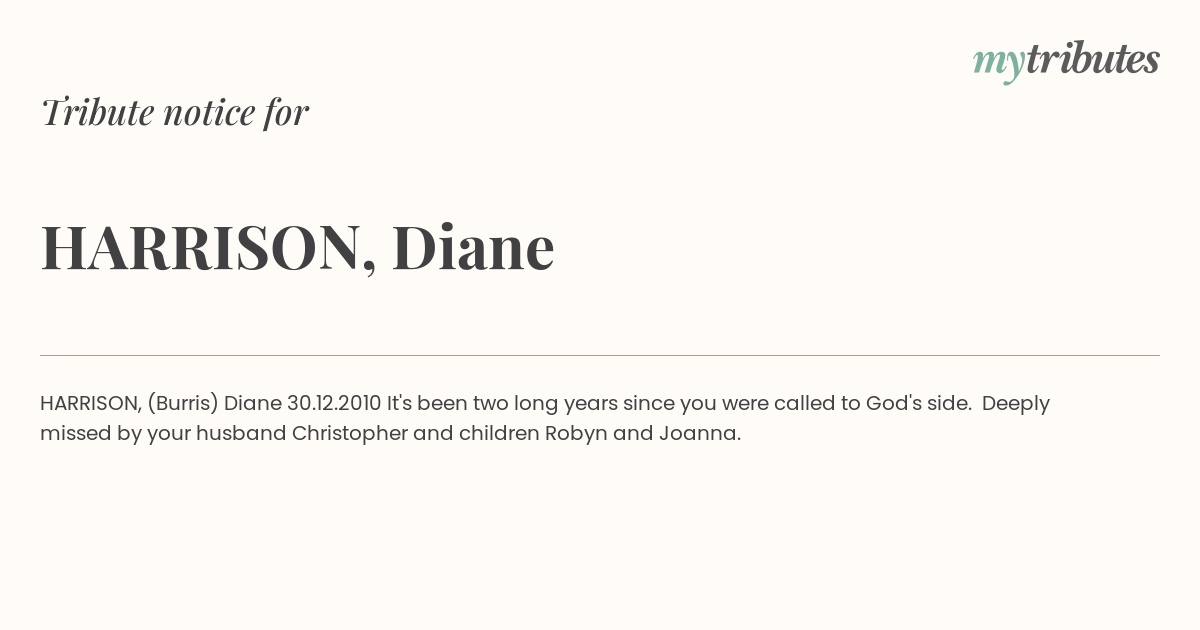The image size is (1200, 630).
Task: Click the "HARRISON, Diane" title
Action: (x=297, y=247)
